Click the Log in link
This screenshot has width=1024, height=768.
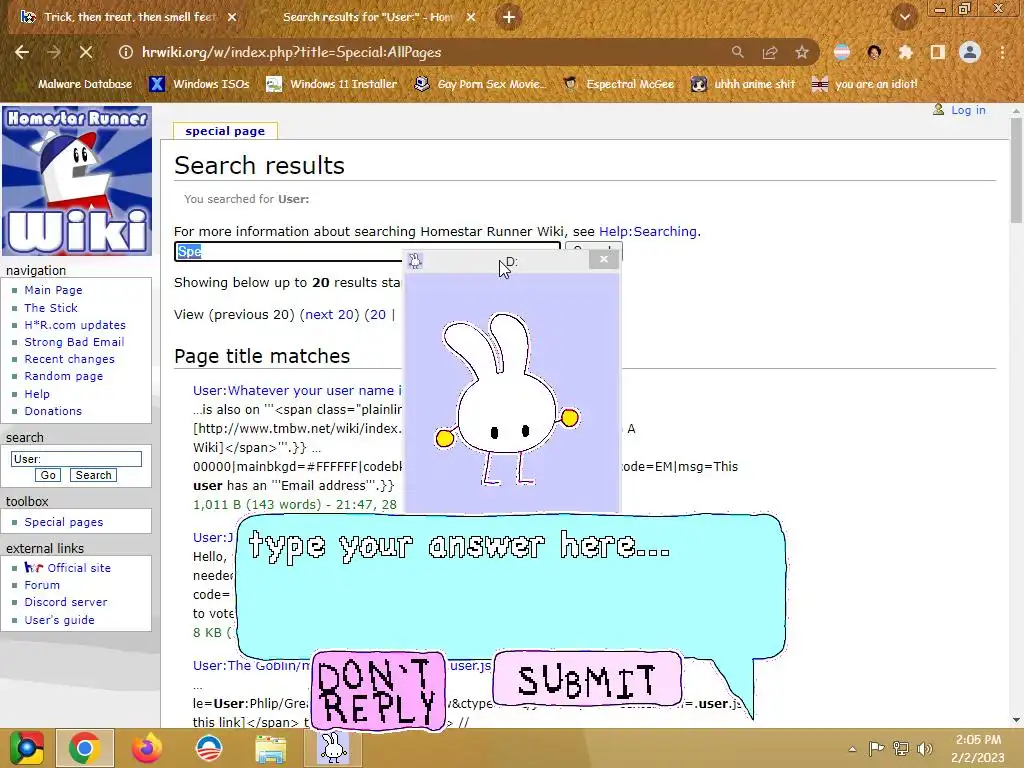pyautogui.click(x=968, y=110)
